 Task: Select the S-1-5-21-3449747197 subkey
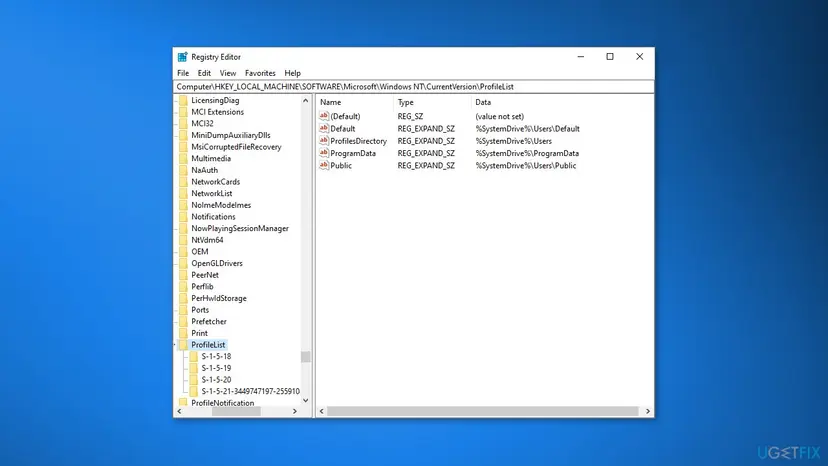tap(250, 391)
